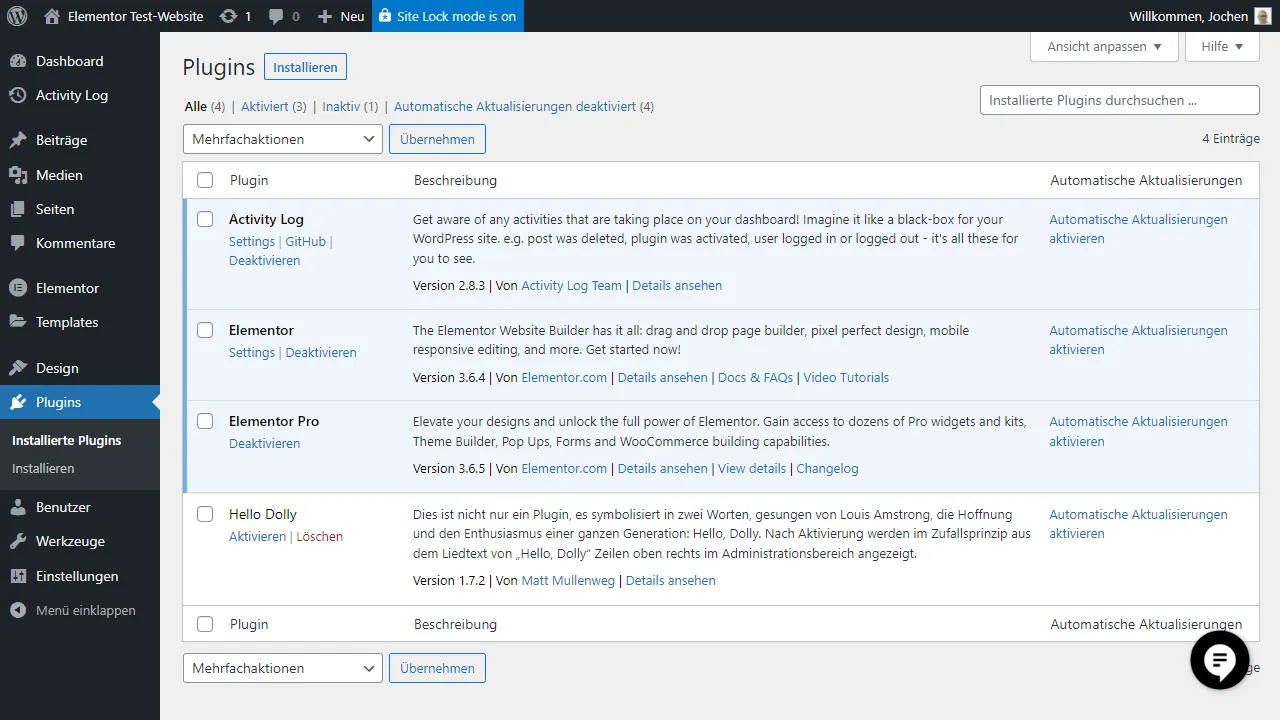The image size is (1280, 720).
Task: Open the Neu menu in admin bar
Action: tap(340, 16)
